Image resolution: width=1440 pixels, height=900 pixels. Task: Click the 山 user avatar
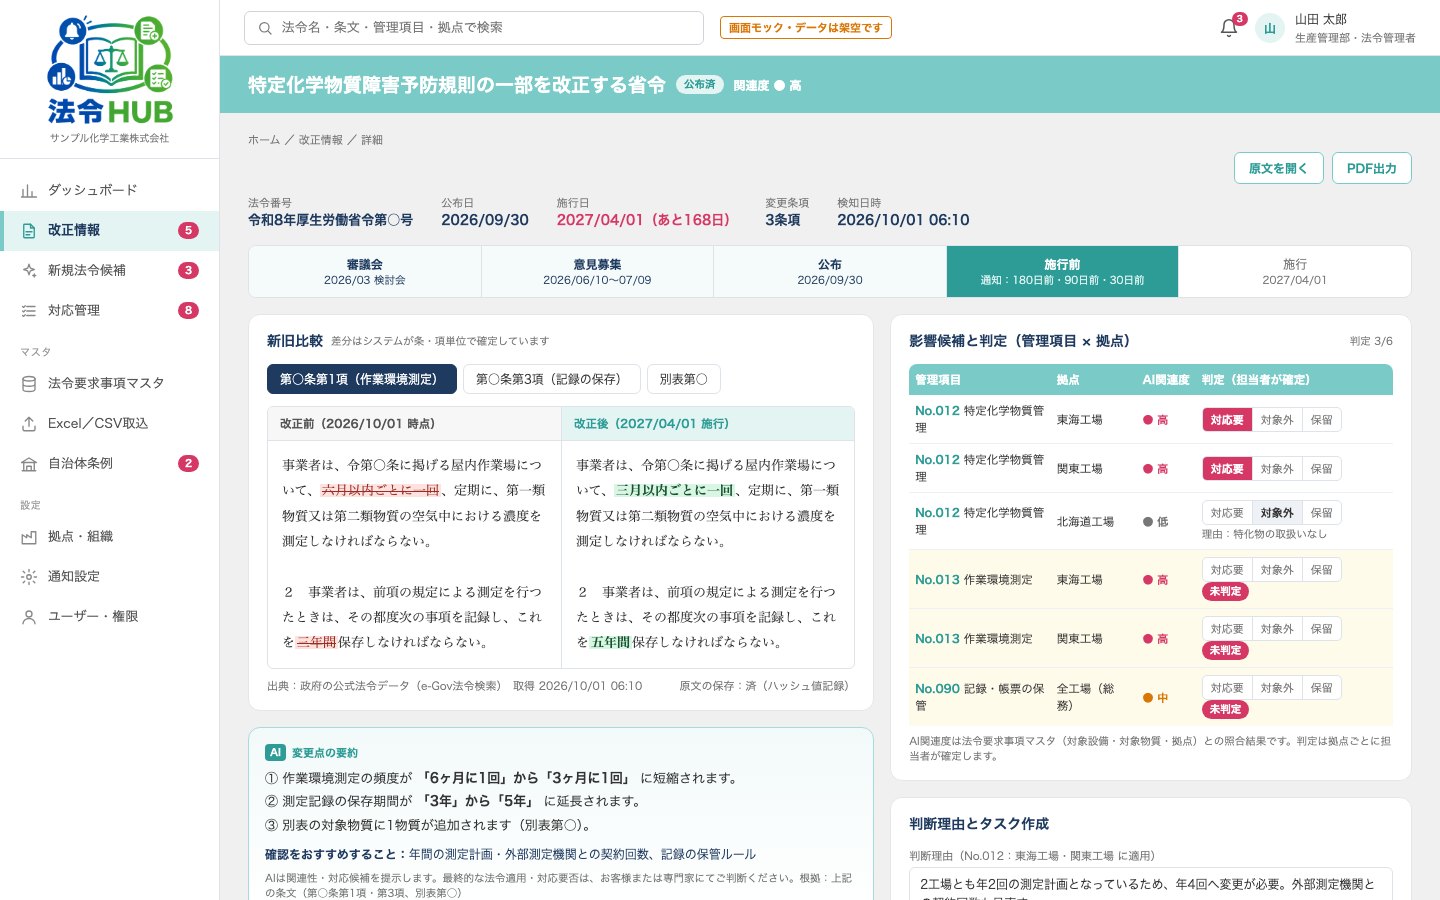click(x=1269, y=28)
